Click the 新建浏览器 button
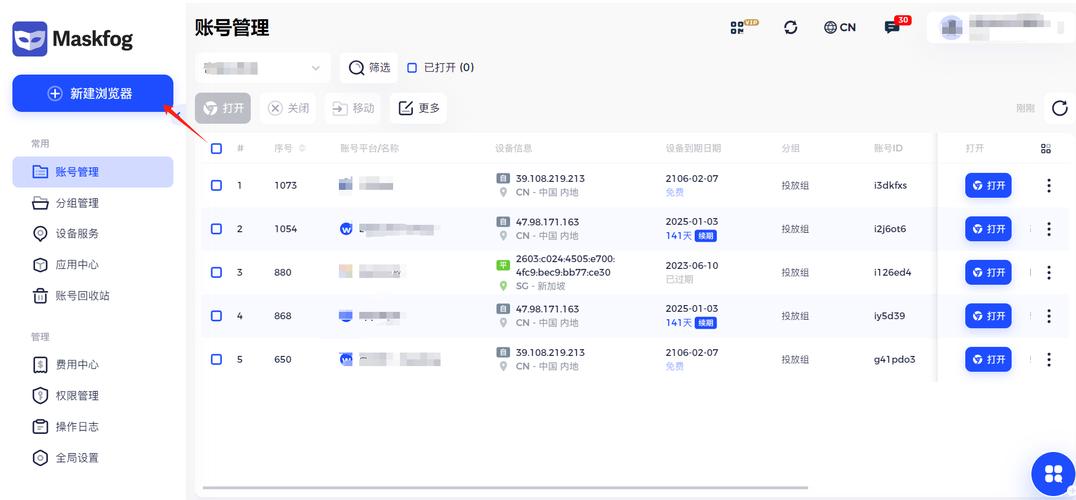Image resolution: width=1076 pixels, height=500 pixels. [92, 93]
